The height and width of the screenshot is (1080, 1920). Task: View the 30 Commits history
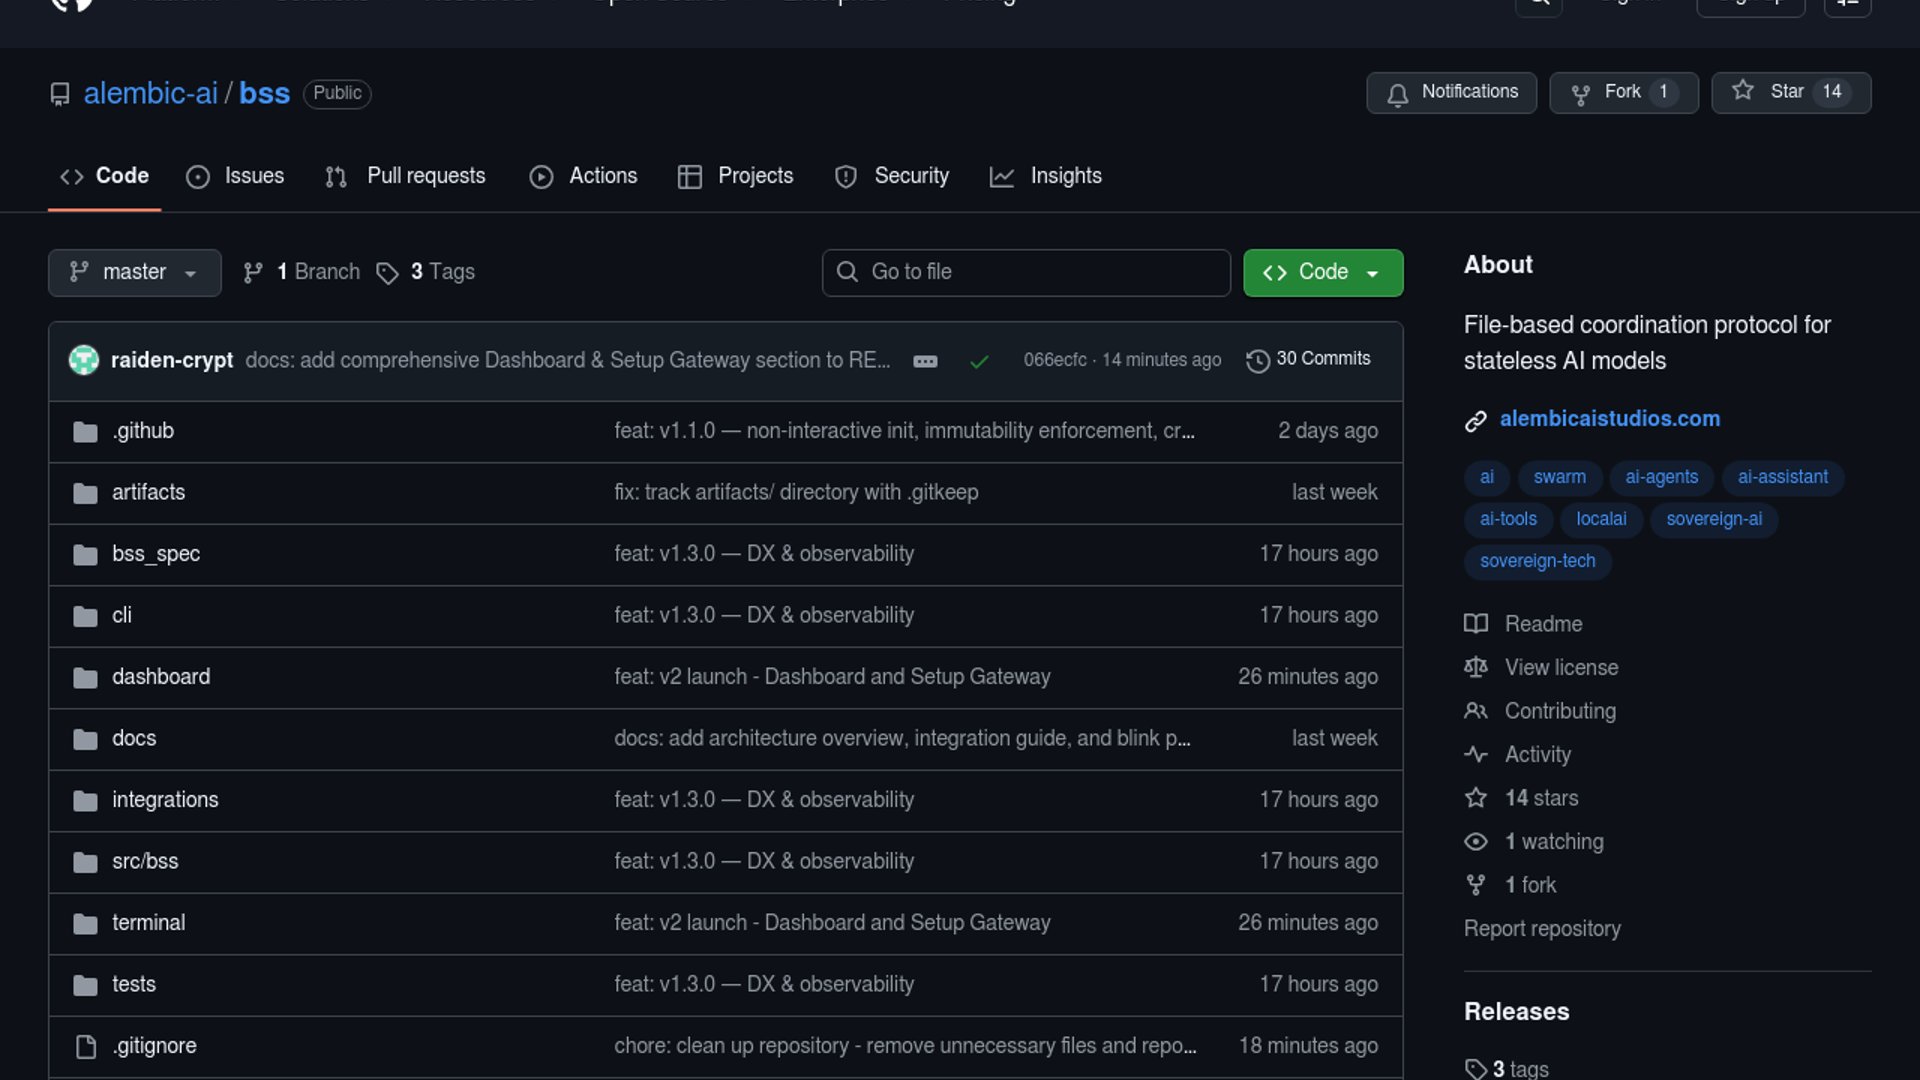coord(1308,359)
